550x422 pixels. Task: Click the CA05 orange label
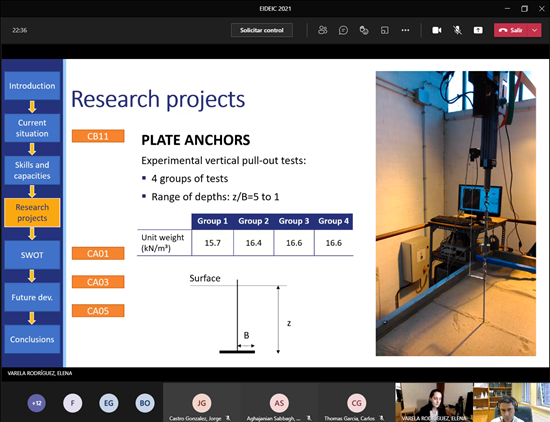point(98,311)
